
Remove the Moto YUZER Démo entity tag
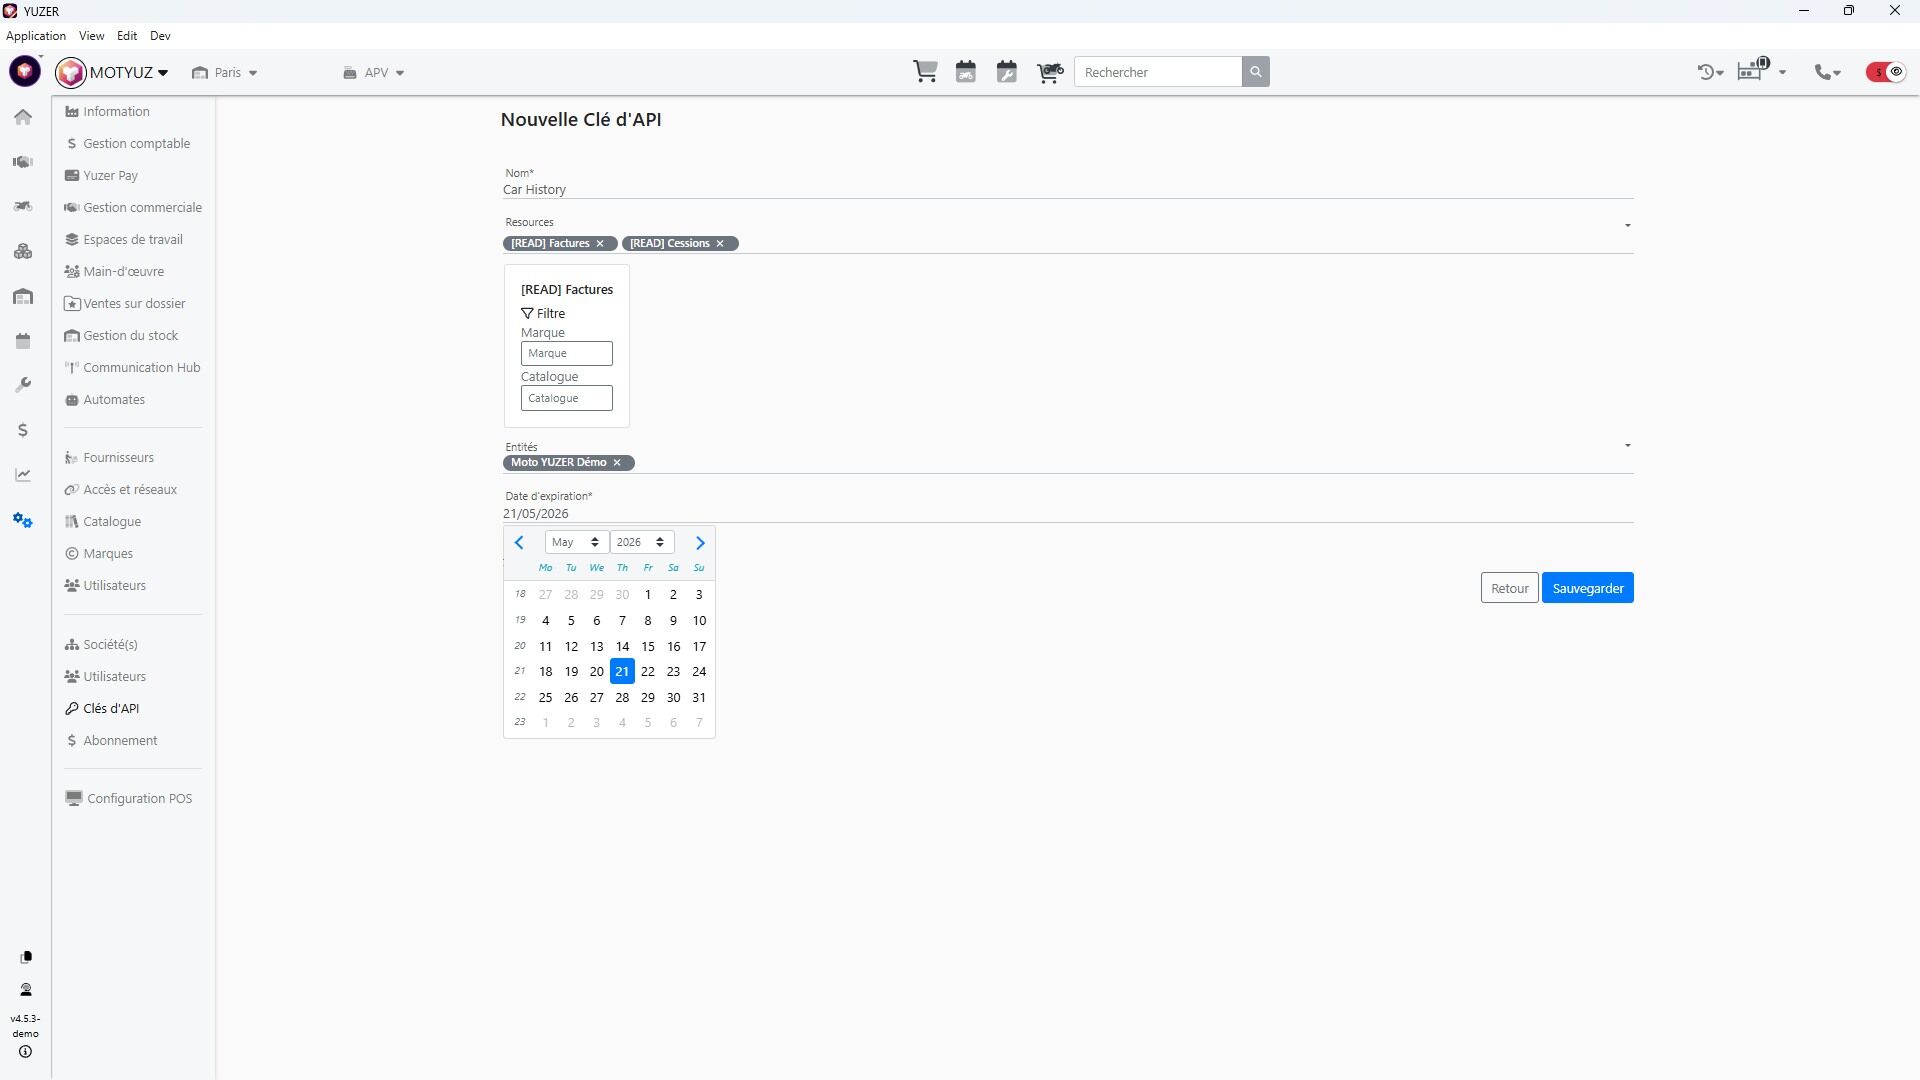tap(617, 463)
